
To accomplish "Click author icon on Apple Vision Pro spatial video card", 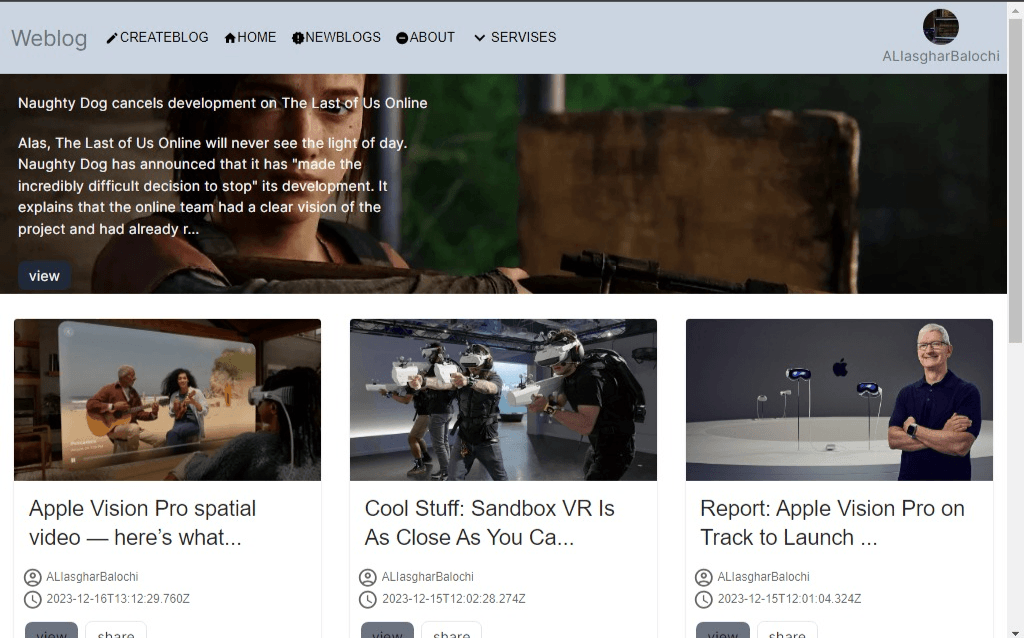I will pos(33,577).
